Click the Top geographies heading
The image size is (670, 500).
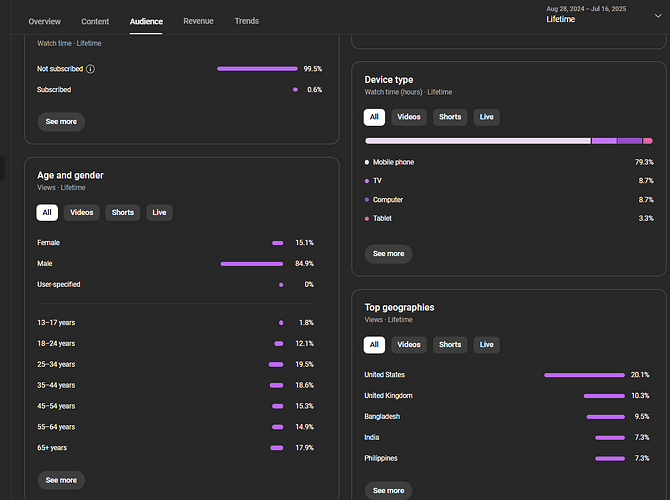[x=400, y=308]
